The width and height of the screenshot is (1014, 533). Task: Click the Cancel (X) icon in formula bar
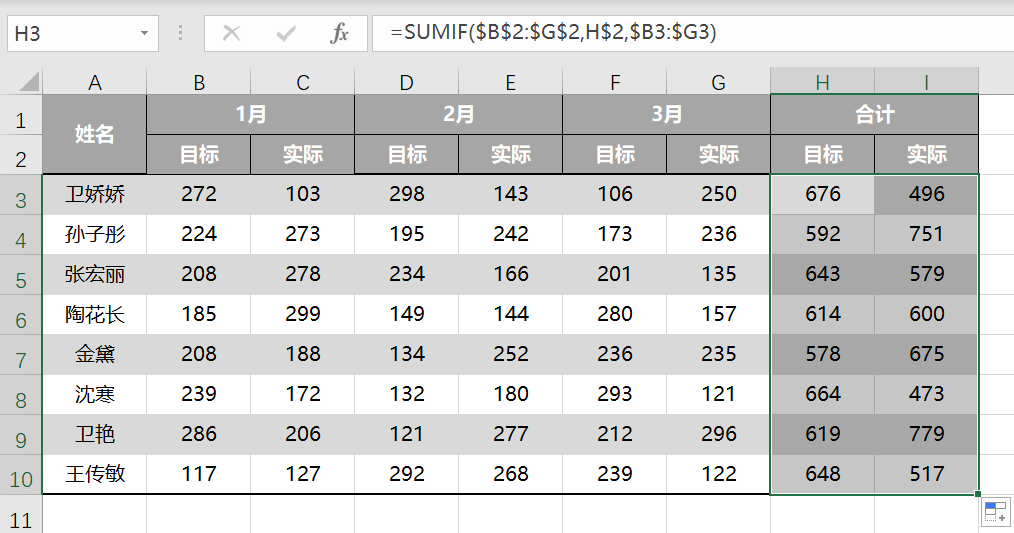point(232,34)
